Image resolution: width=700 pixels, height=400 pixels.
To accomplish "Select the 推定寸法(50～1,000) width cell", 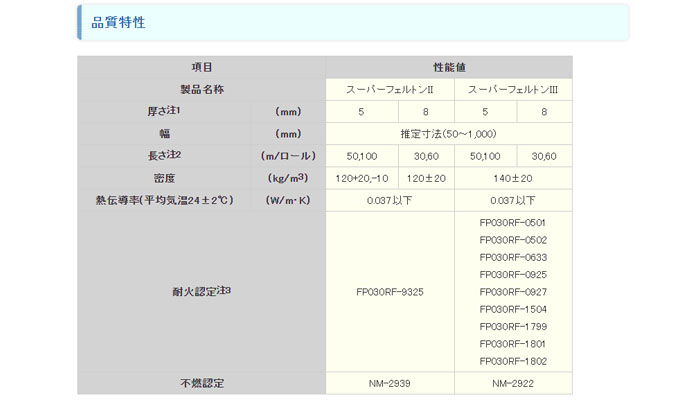I will (x=448, y=134).
